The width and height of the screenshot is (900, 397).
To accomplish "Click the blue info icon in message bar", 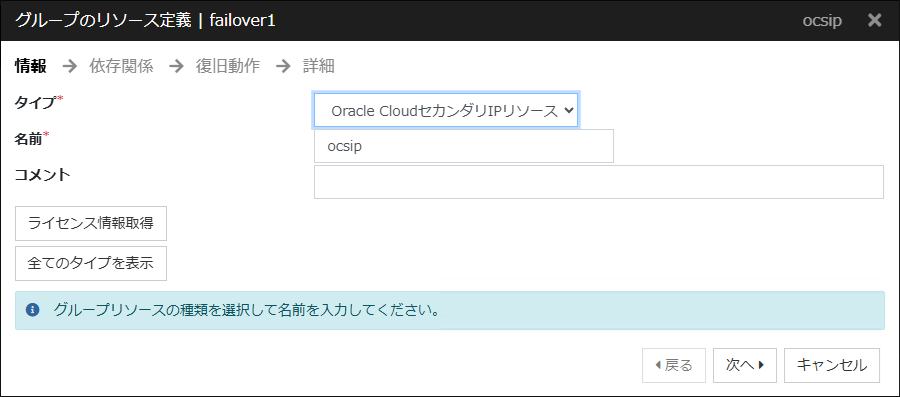I will (32, 310).
